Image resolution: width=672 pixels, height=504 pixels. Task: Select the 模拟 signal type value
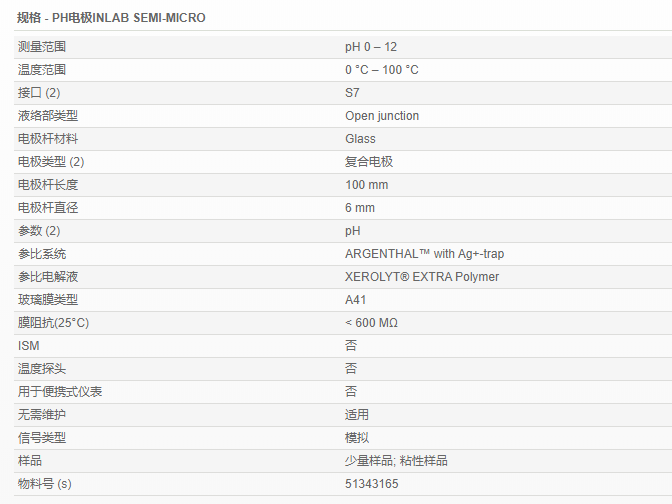click(x=357, y=438)
